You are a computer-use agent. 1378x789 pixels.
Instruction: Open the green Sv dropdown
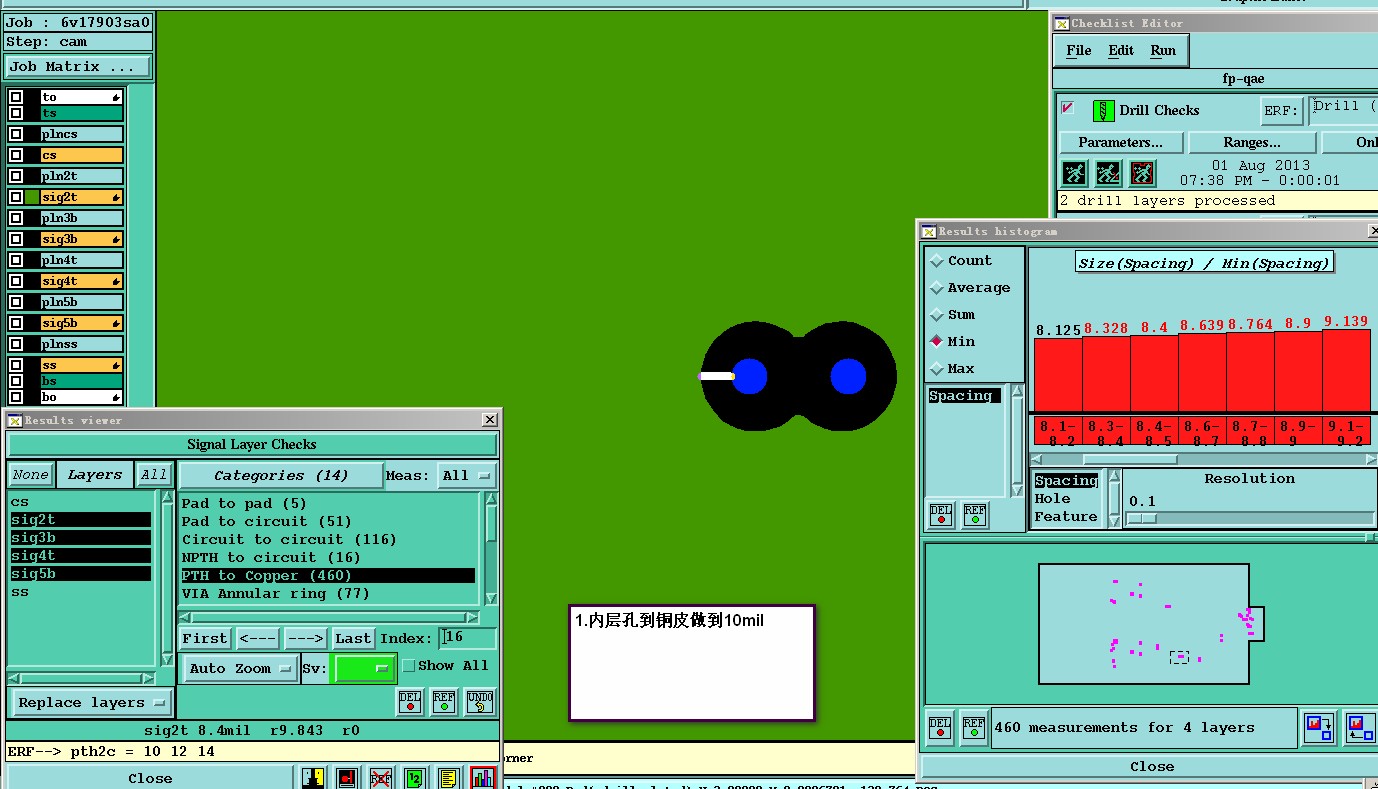tap(364, 669)
